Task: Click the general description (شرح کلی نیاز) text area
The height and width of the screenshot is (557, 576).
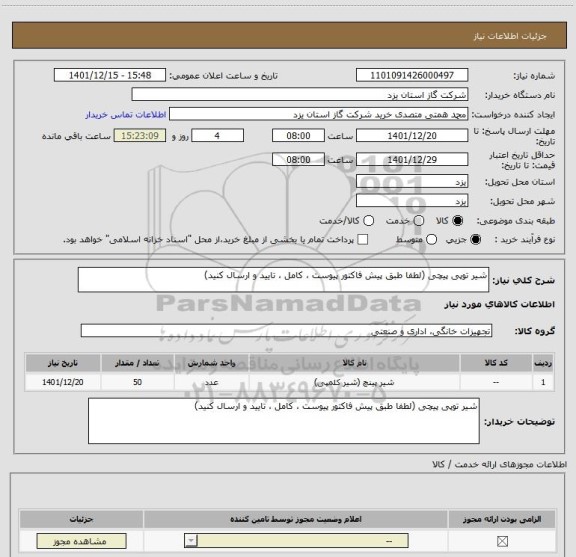Action: point(283,280)
